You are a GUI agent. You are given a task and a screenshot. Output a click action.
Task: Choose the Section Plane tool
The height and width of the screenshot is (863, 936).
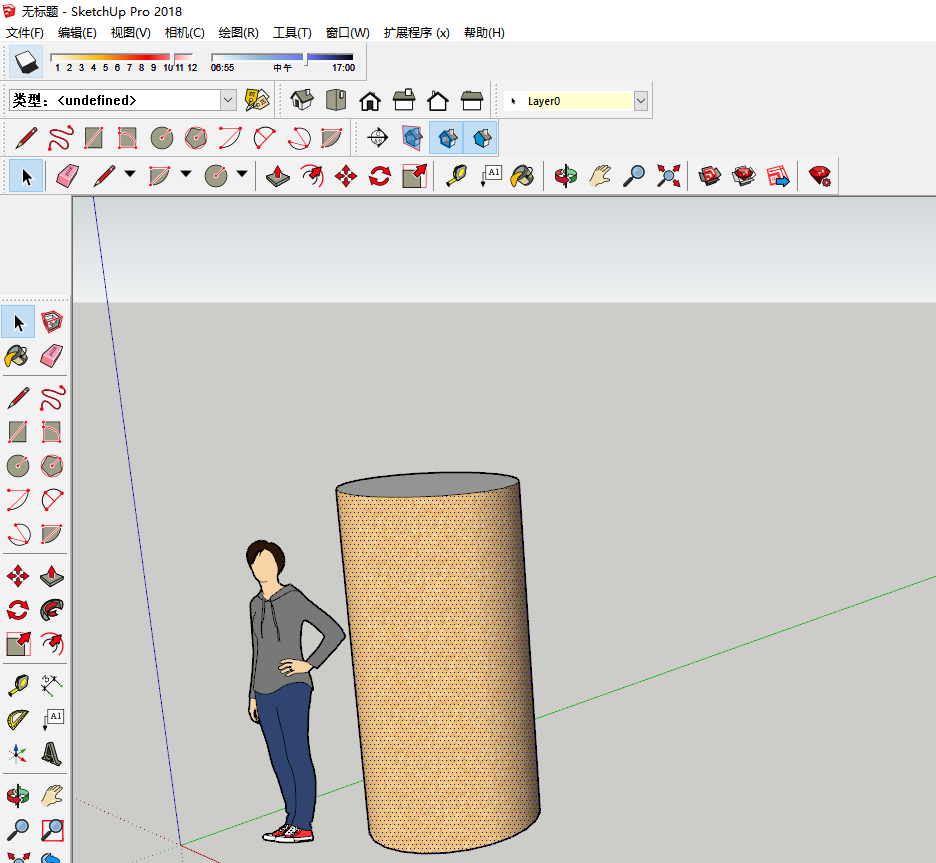377,138
